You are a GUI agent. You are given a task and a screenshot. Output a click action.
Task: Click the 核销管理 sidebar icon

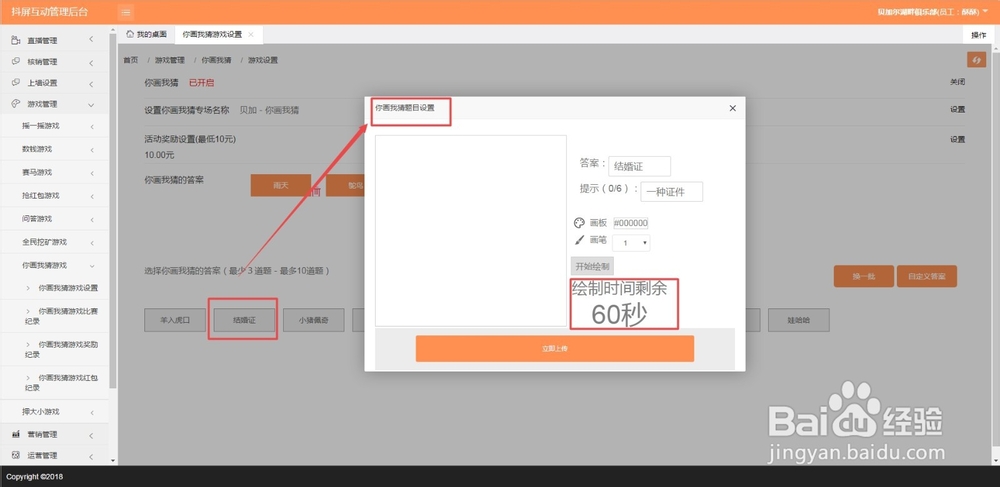(16, 62)
